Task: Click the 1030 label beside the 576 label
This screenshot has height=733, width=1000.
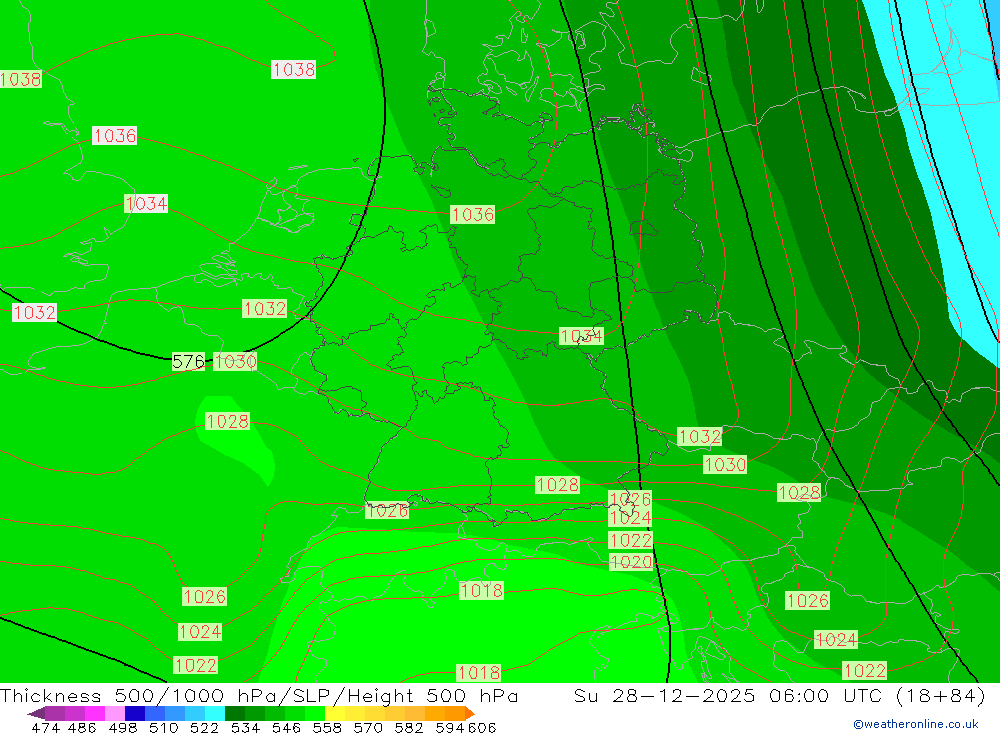Action: 235,362
